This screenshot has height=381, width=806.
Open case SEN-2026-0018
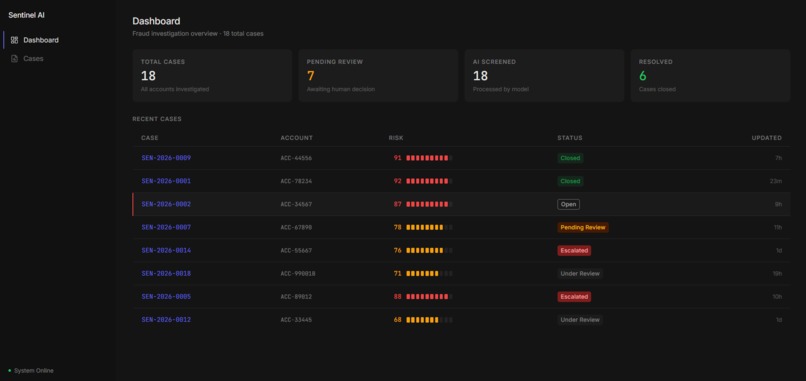pyautogui.click(x=166, y=274)
